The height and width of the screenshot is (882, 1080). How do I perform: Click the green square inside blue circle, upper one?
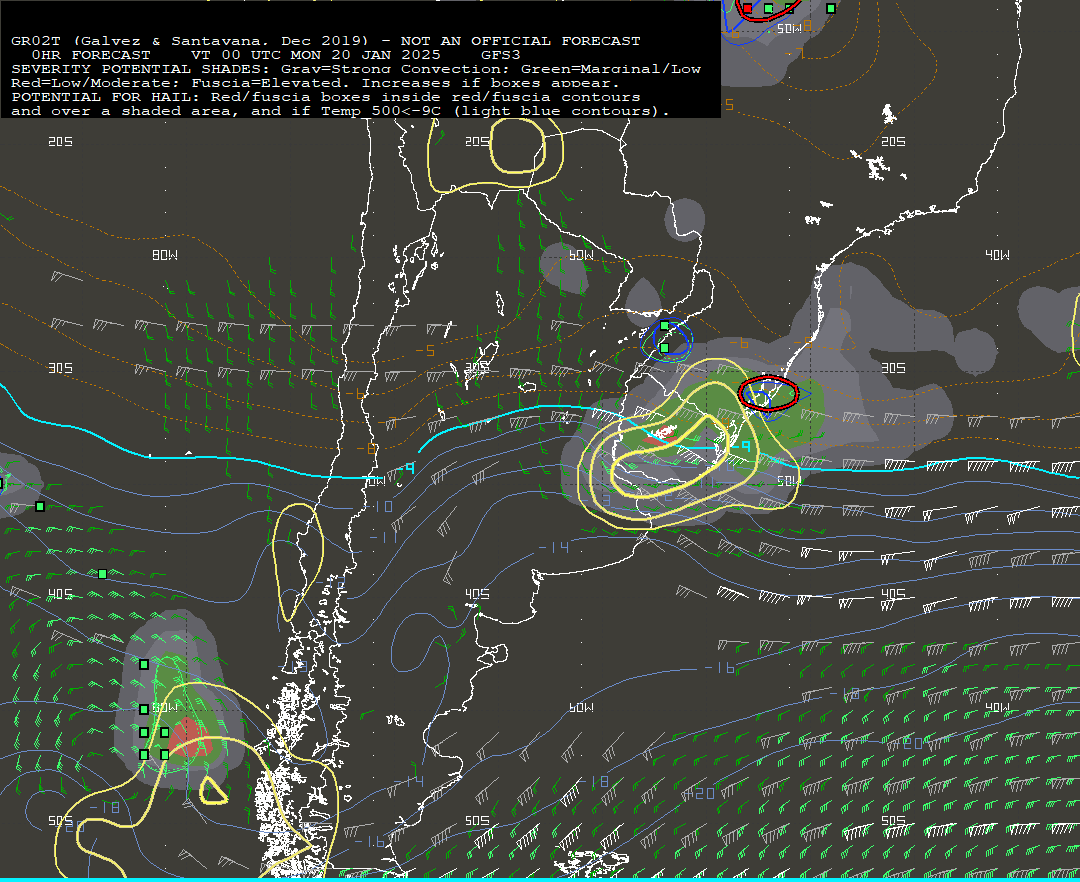tap(665, 326)
